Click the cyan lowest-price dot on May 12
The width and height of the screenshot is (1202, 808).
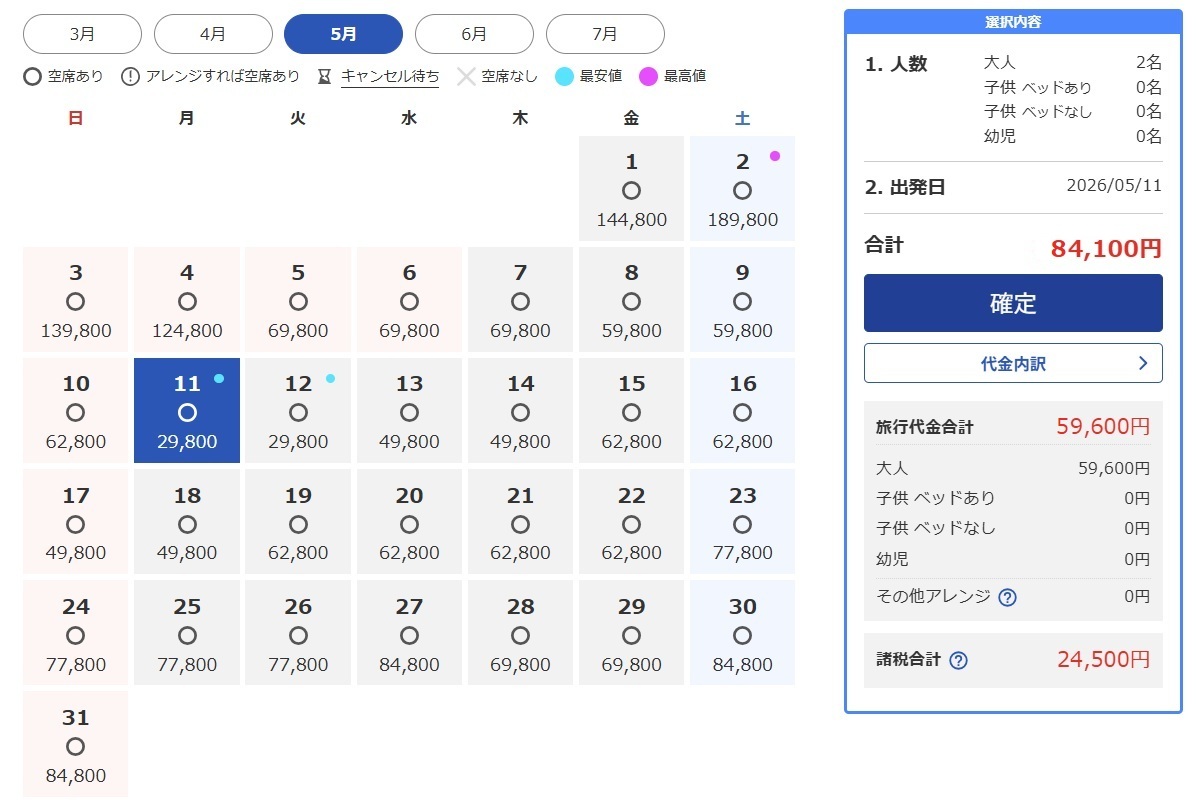[330, 379]
